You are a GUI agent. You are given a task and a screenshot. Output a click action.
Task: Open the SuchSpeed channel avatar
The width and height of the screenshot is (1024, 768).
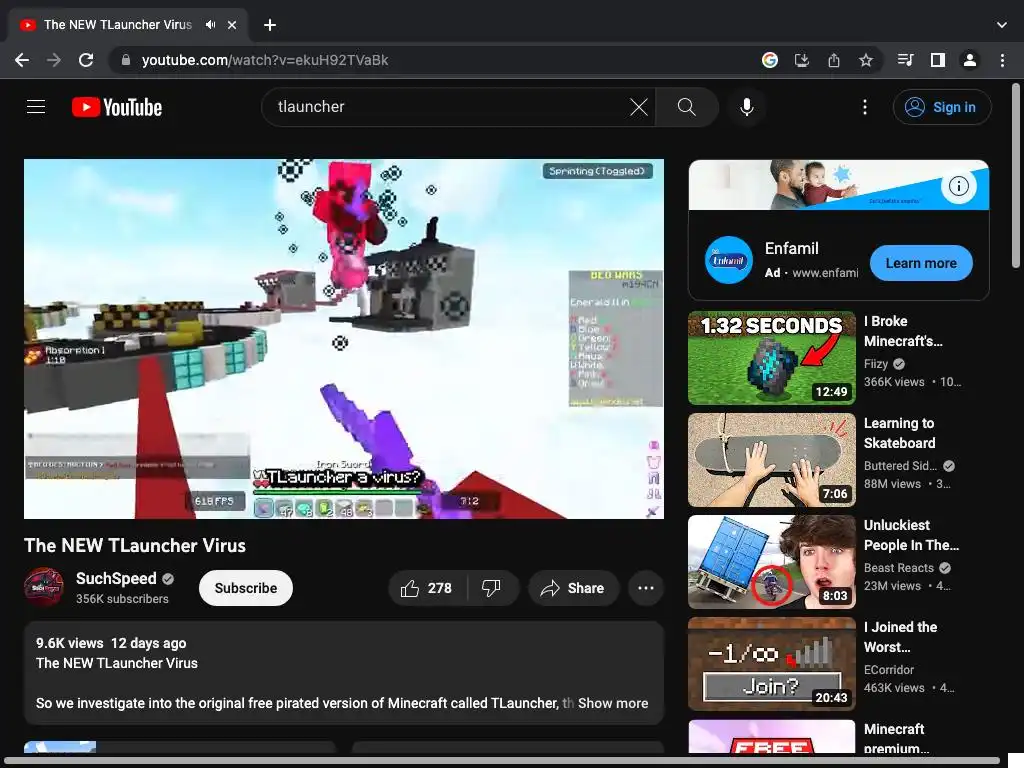pos(44,587)
